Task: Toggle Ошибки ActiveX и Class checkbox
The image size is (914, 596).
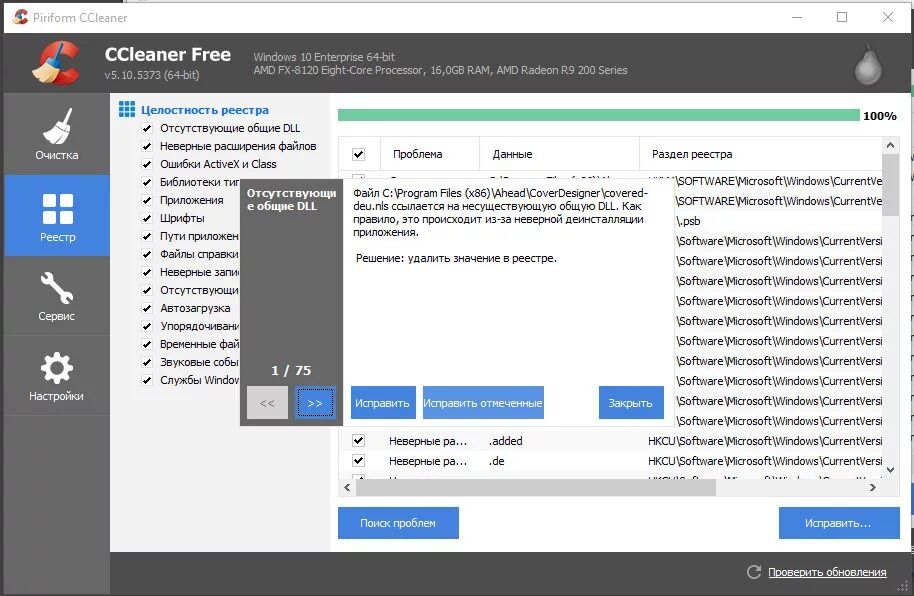Action: click(x=147, y=164)
